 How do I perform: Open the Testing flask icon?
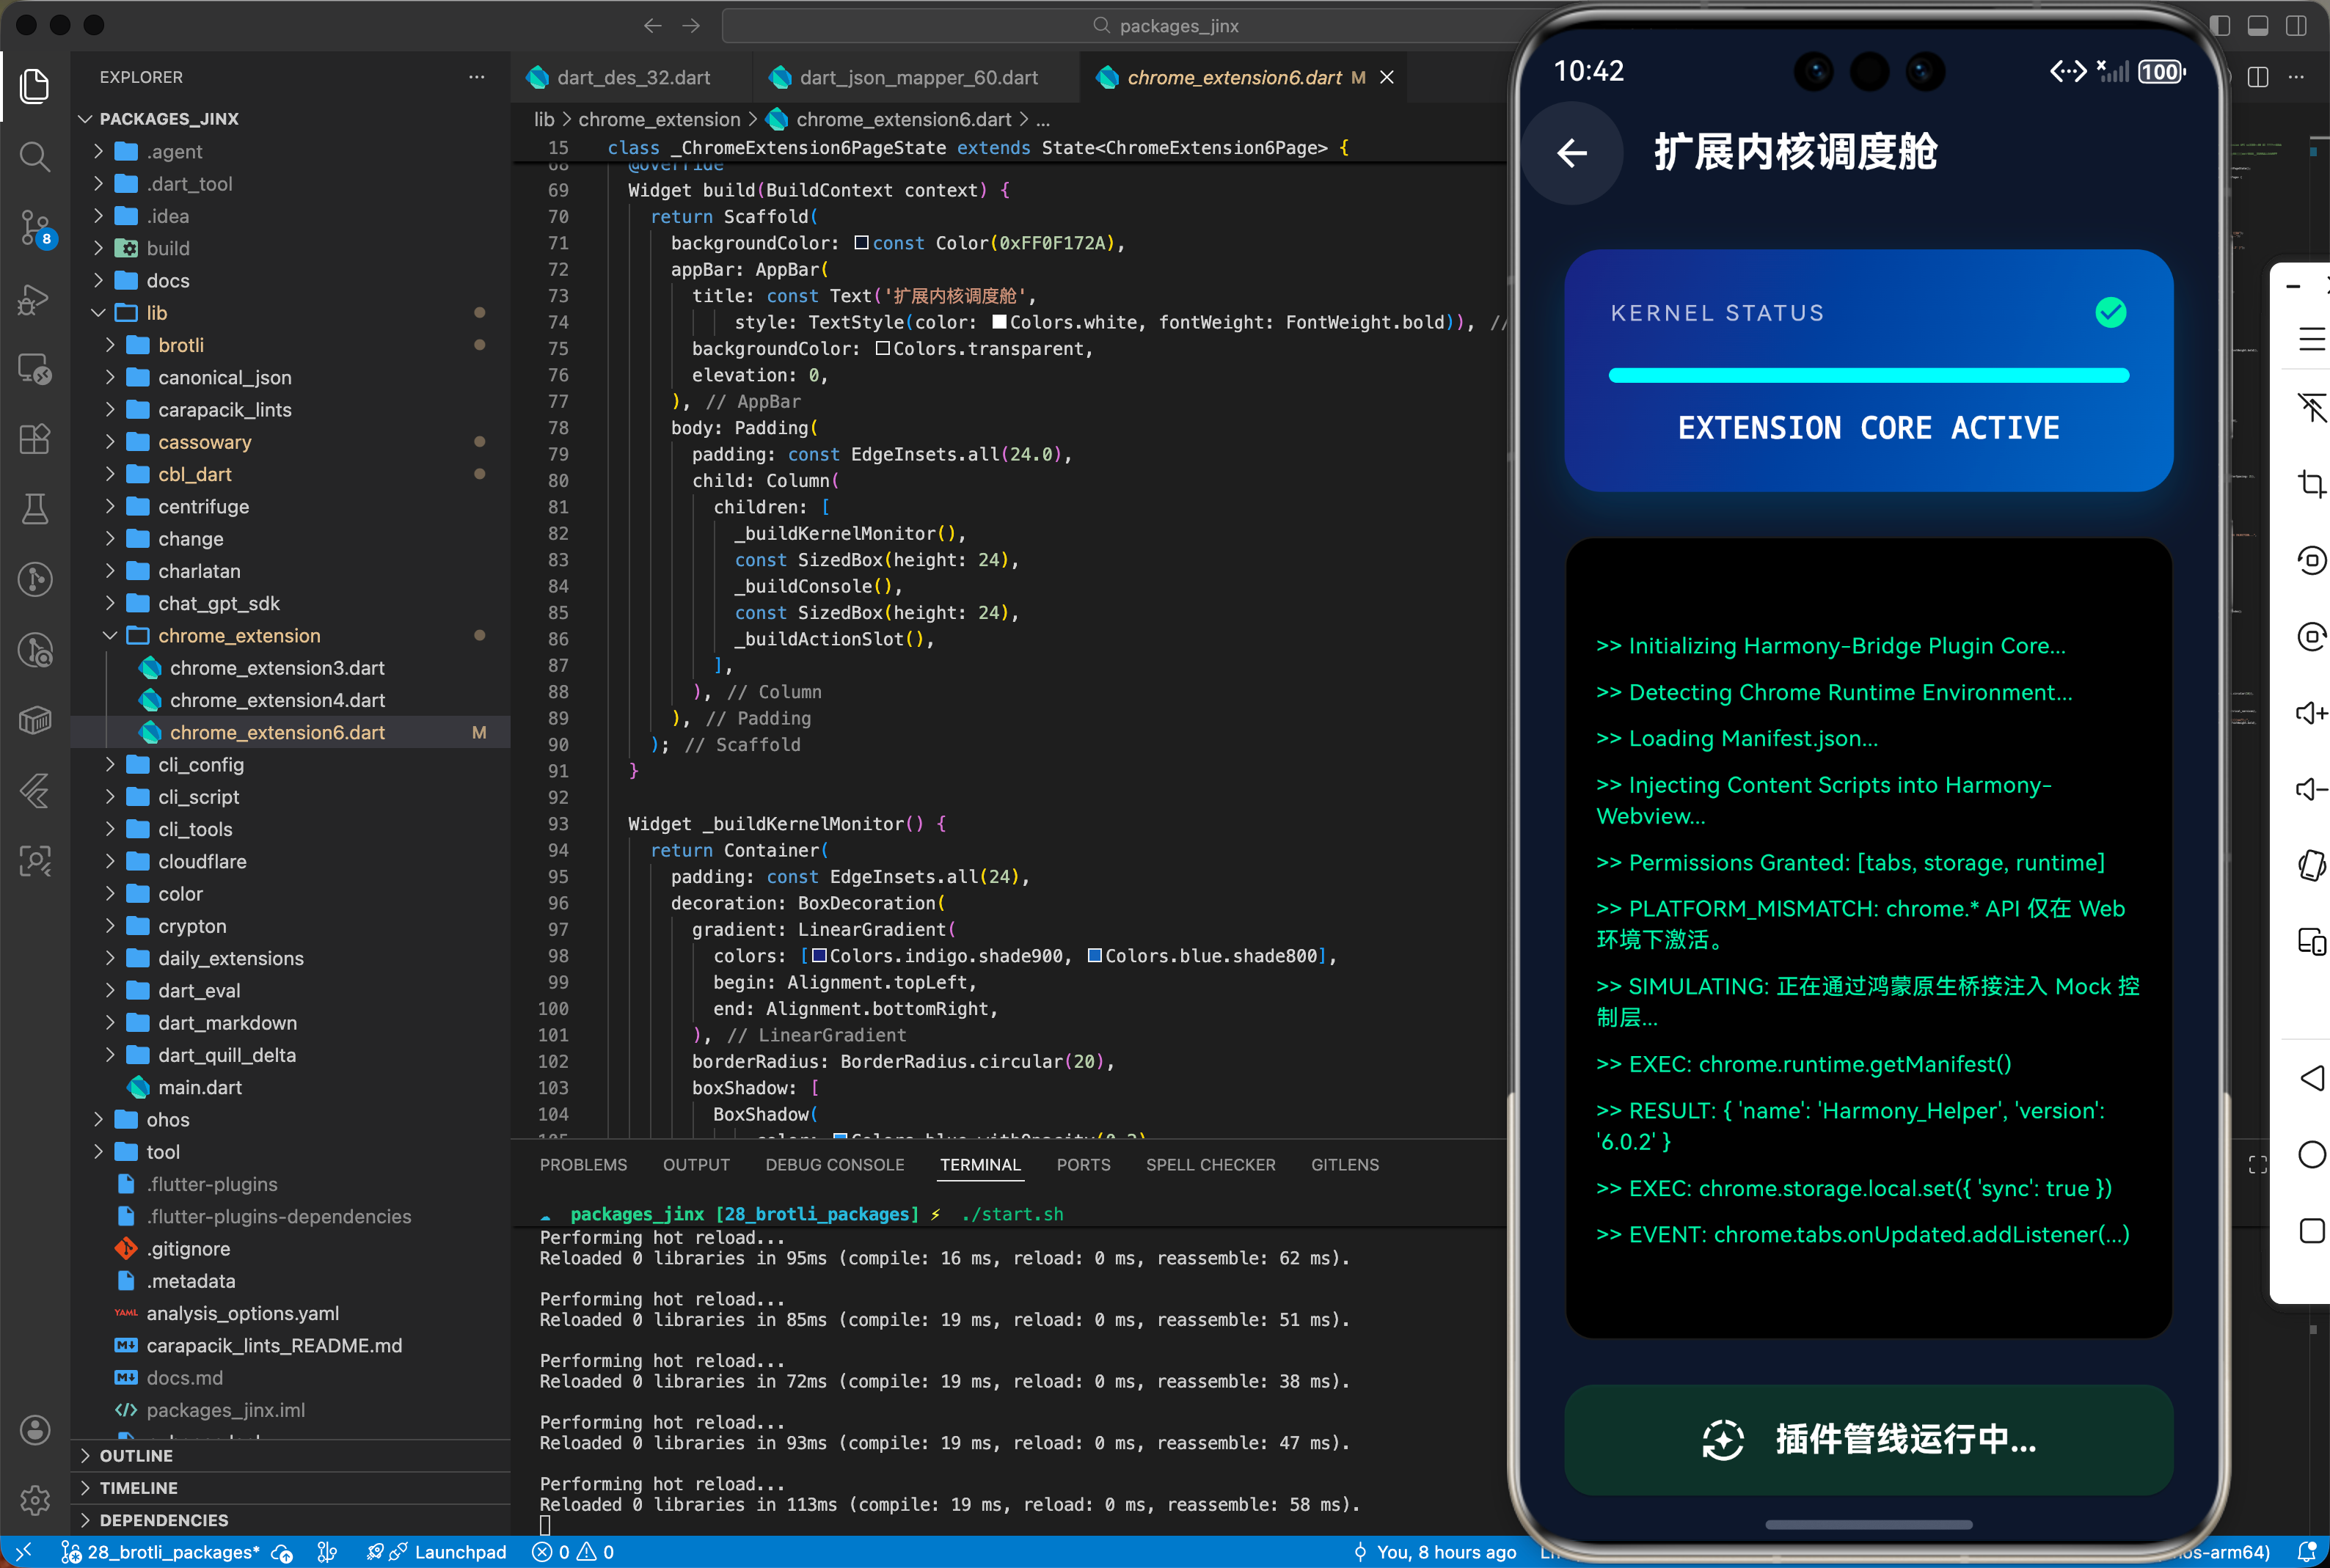(x=35, y=509)
